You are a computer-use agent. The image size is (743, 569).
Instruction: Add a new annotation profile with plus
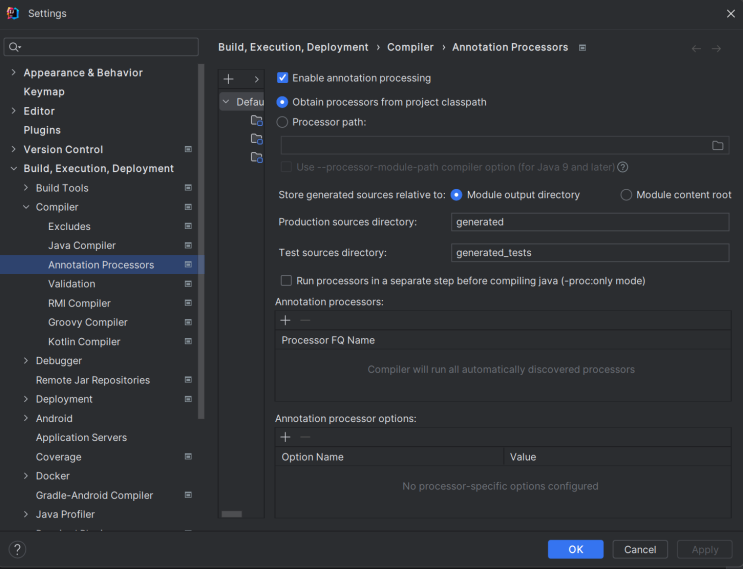coord(228,79)
